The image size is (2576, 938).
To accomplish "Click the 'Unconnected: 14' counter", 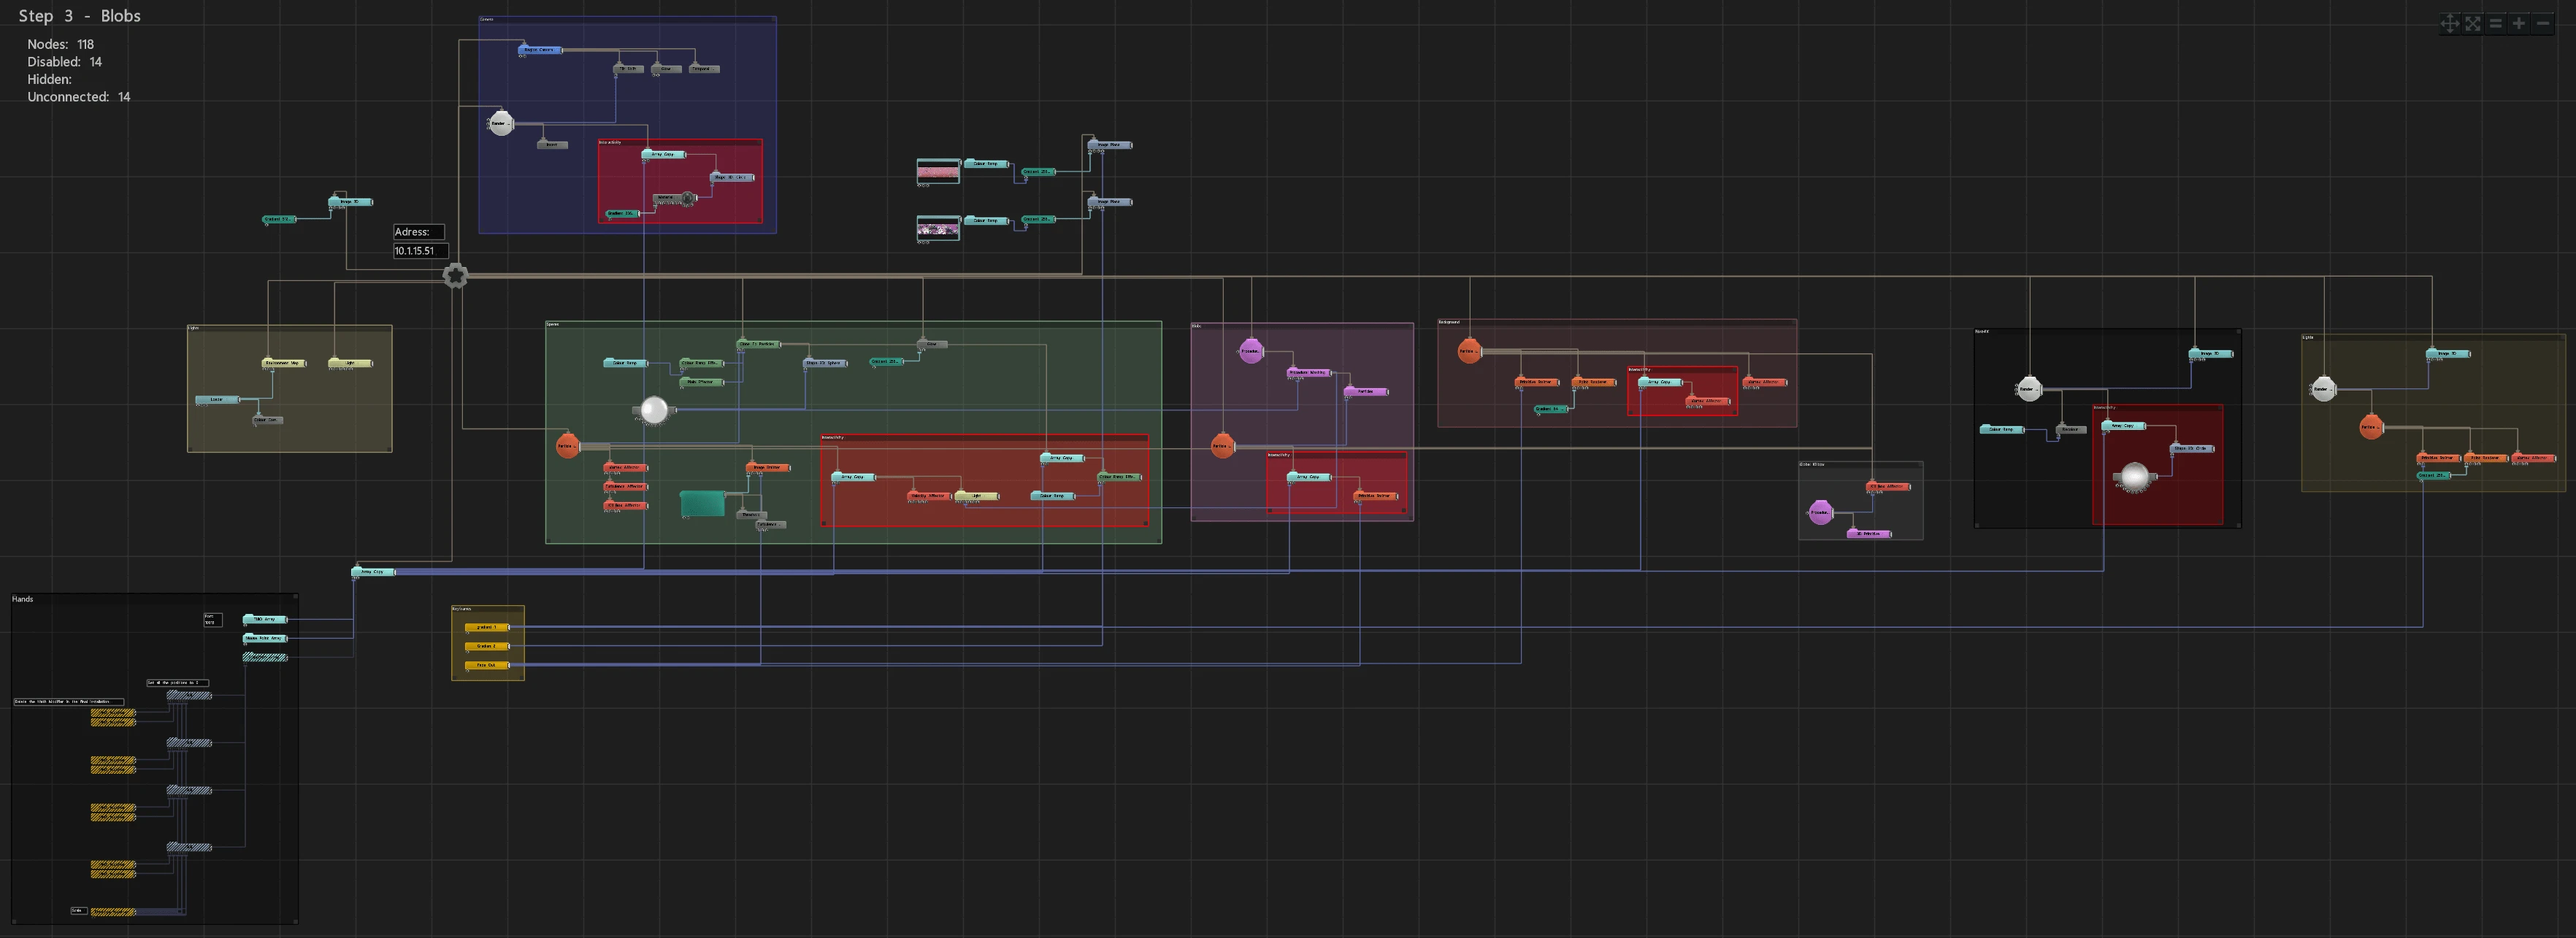I will pos(79,97).
